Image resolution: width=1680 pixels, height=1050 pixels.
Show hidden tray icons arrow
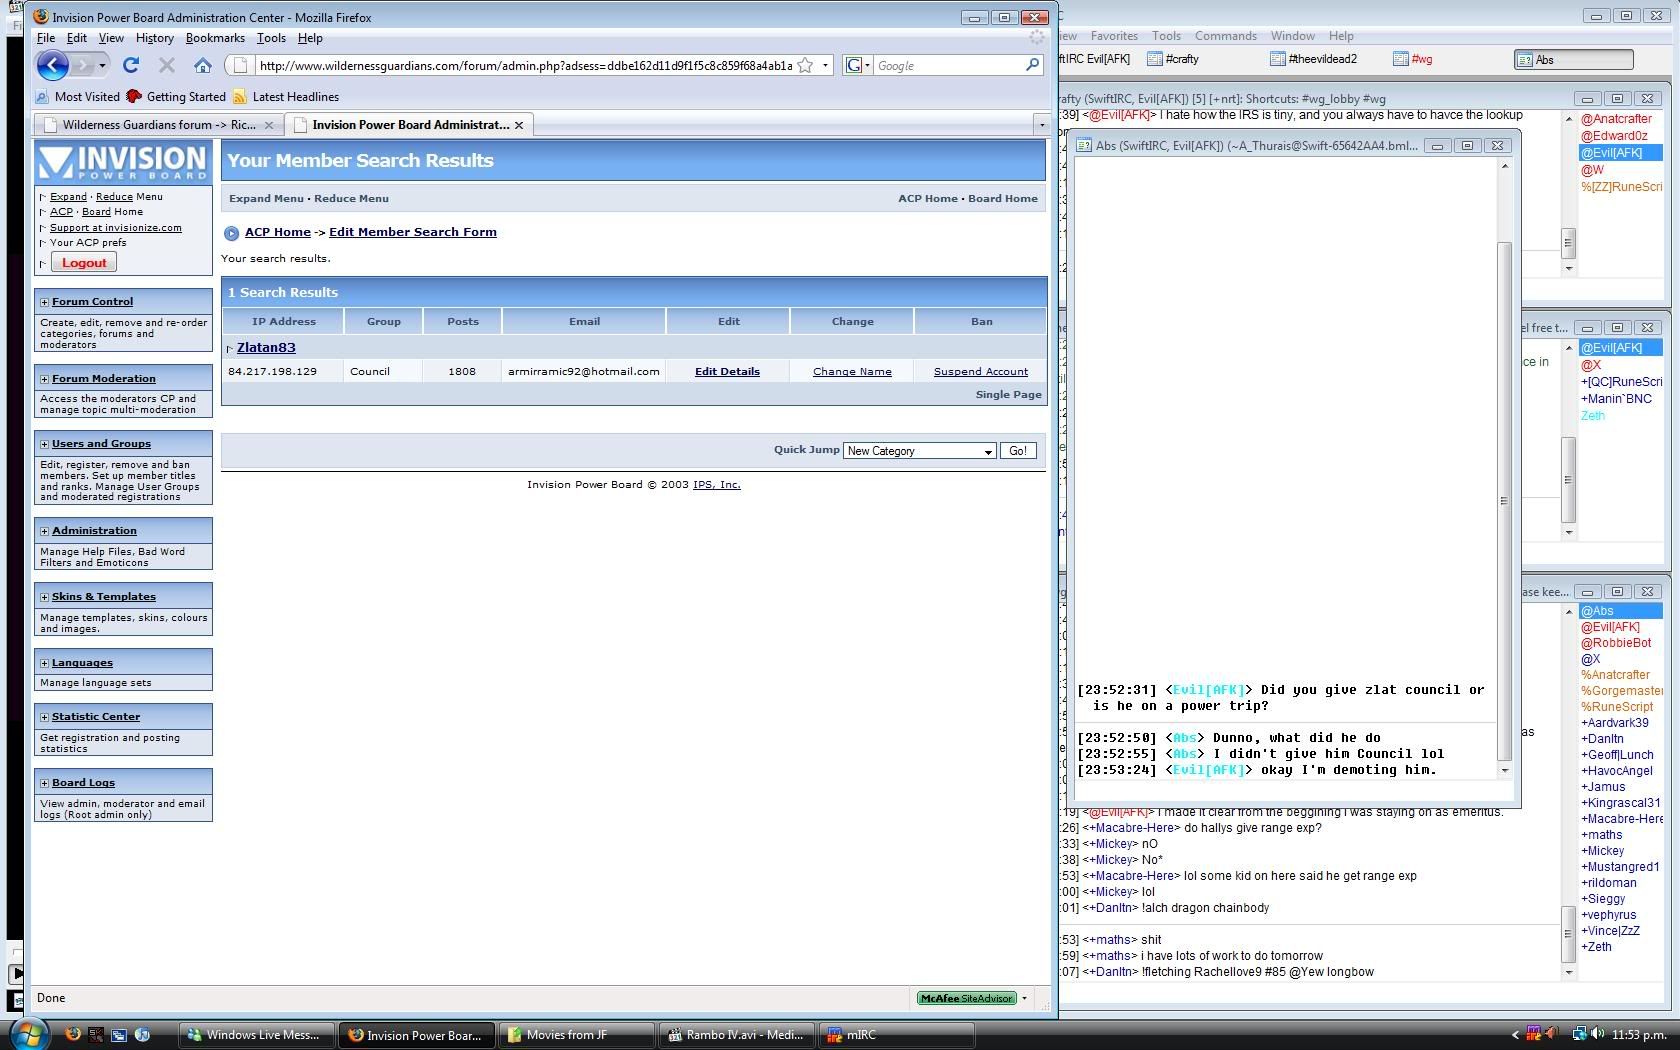click(1514, 1034)
